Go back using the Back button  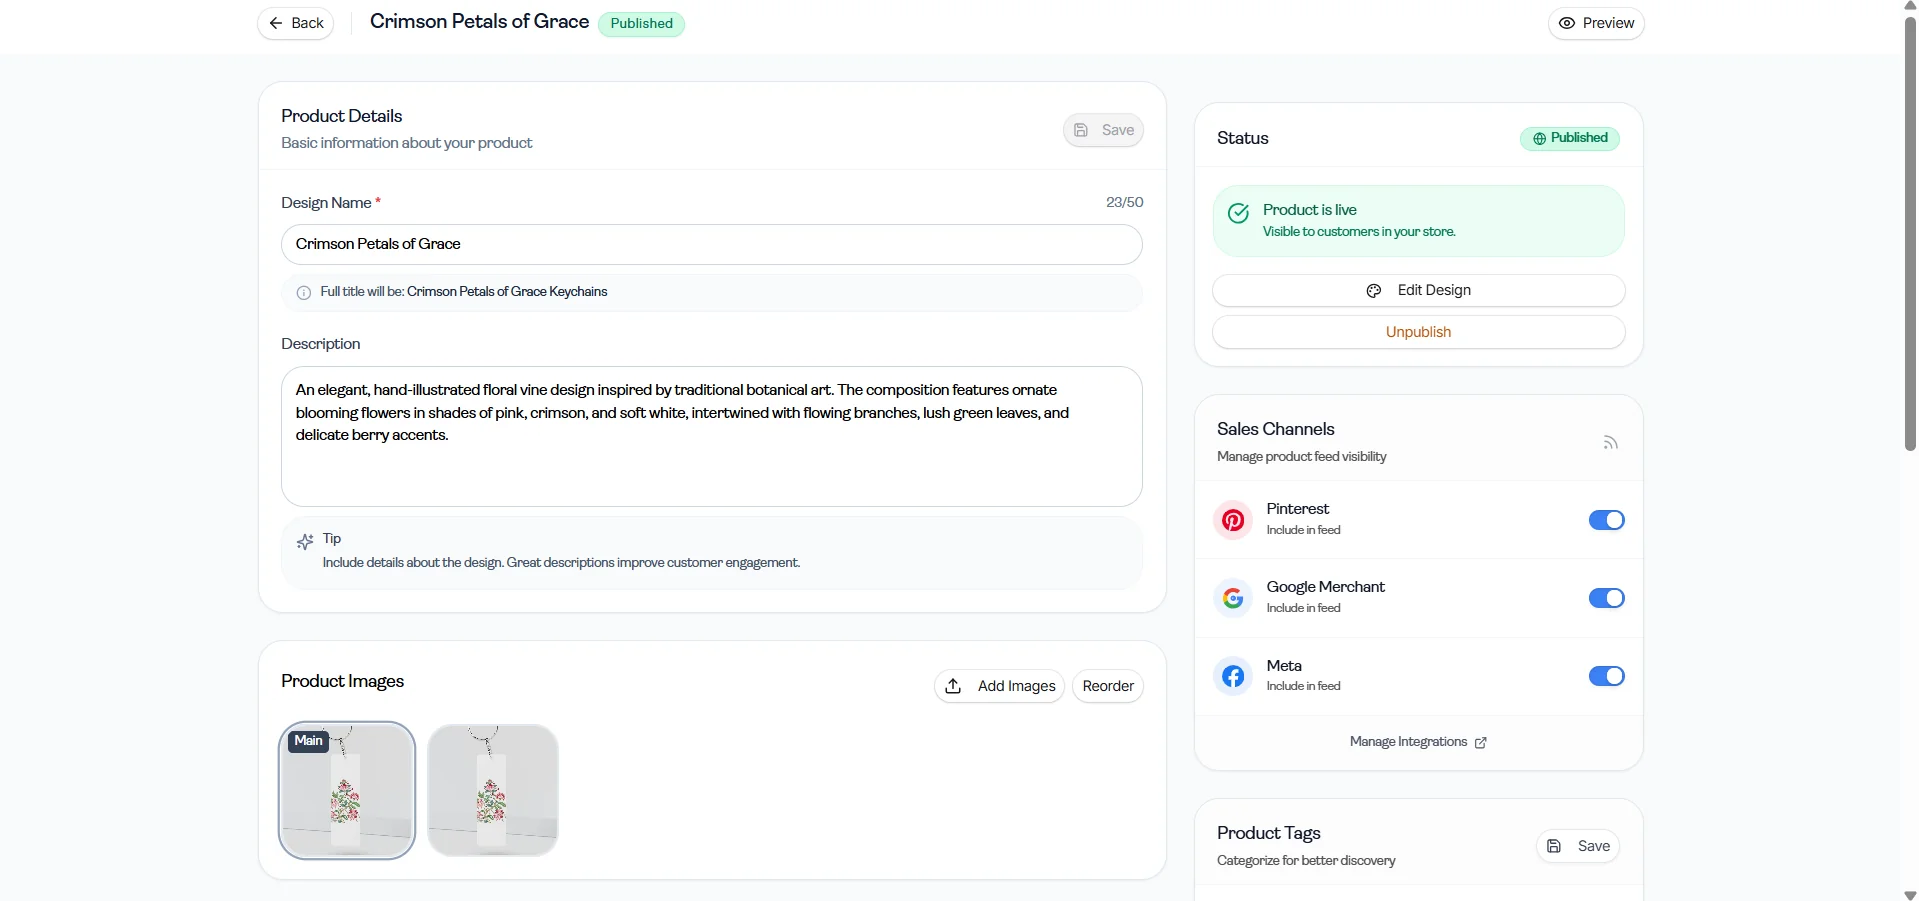tap(296, 23)
